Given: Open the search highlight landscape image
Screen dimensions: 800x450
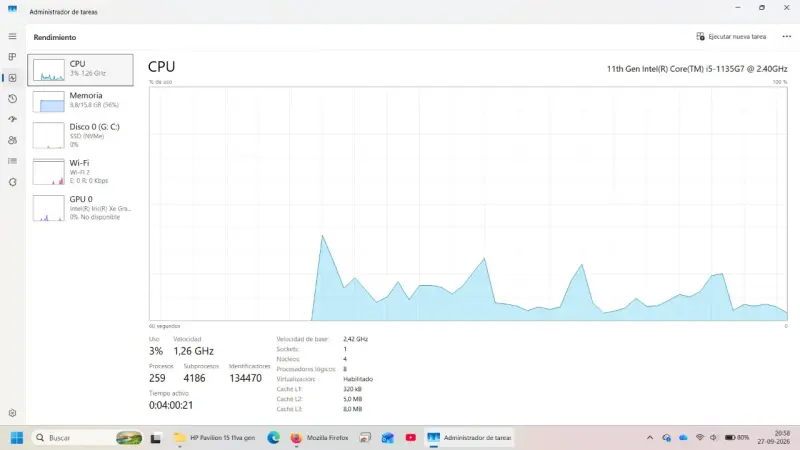Looking at the screenshot, I should tap(129, 438).
